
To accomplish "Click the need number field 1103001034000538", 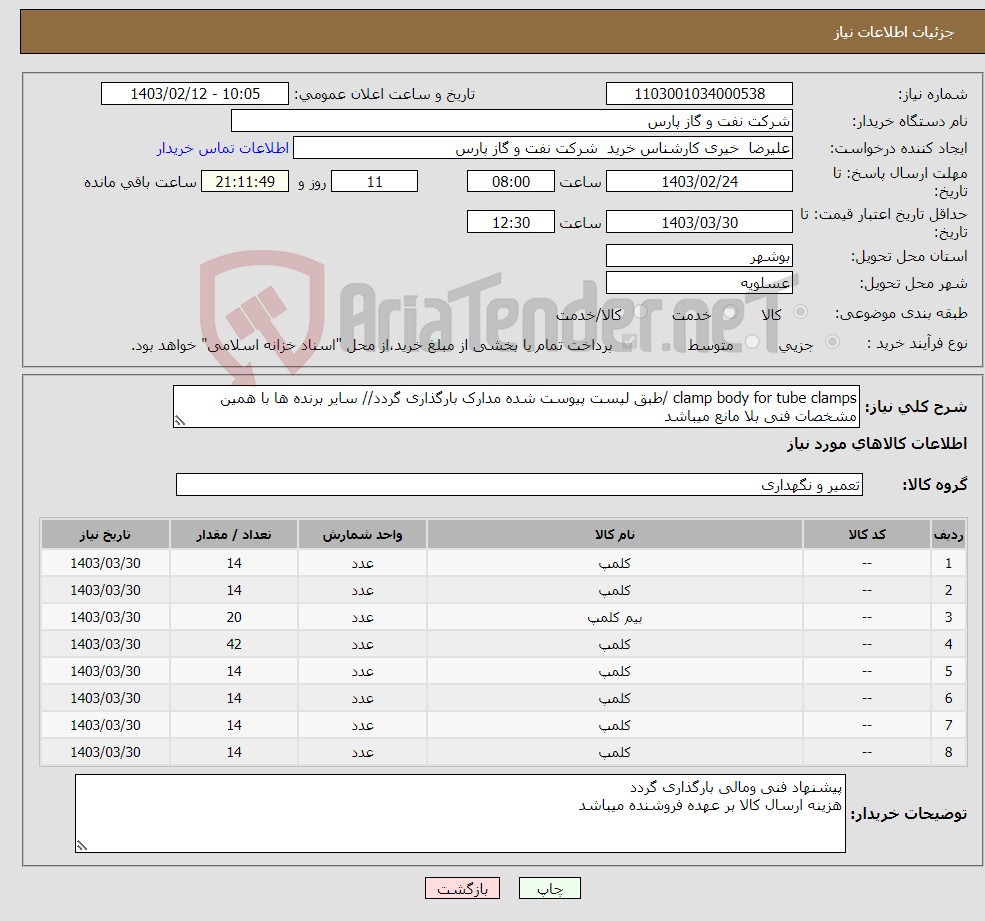I will [x=699, y=94].
